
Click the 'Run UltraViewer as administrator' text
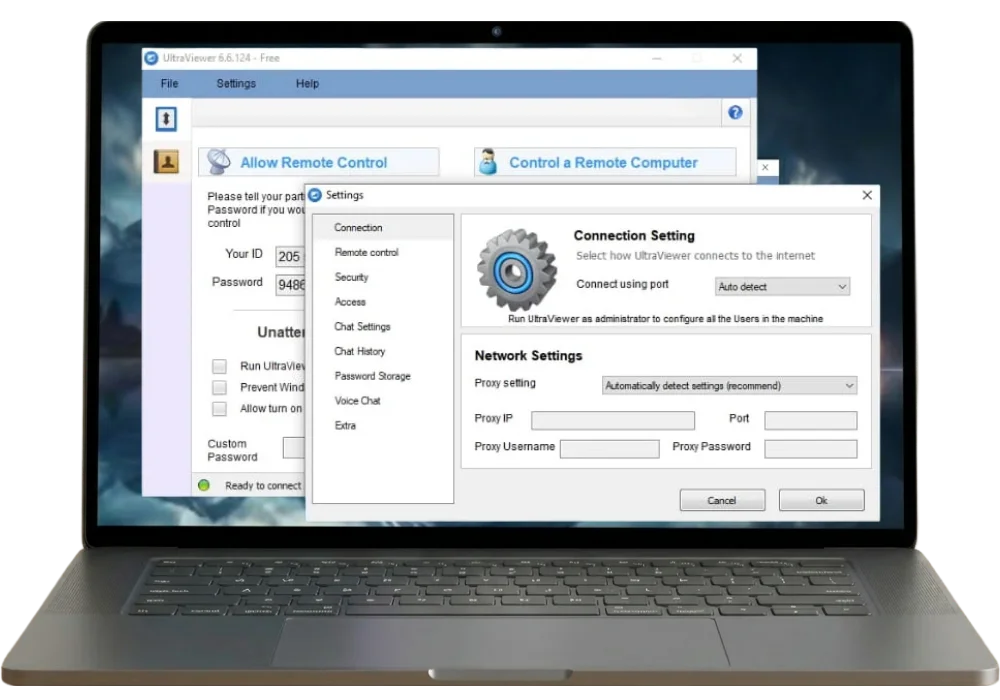tap(665, 319)
